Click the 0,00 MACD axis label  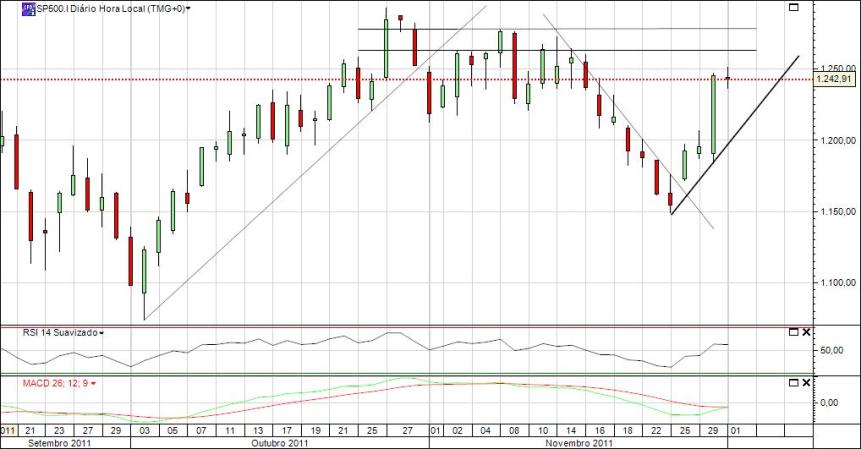coord(829,403)
